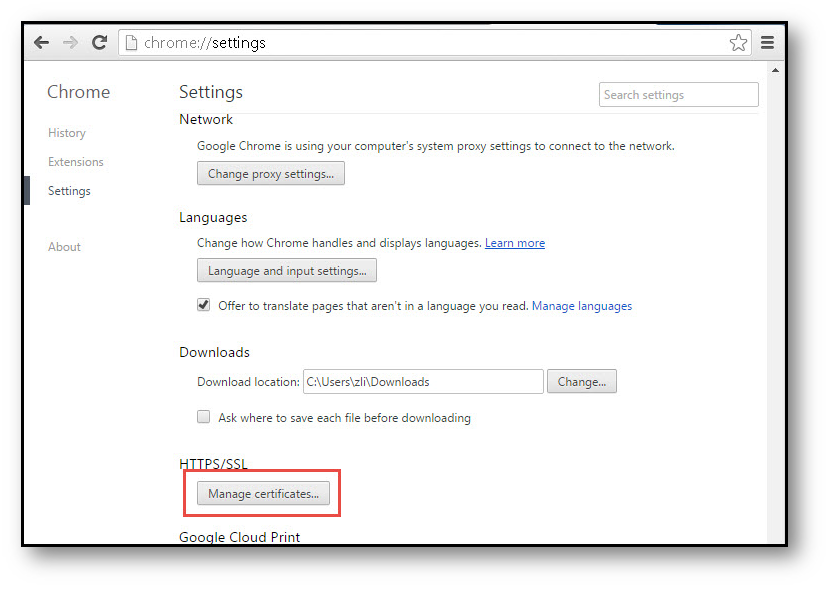The image size is (830, 589).
Task: Open History in the sidebar
Action: [67, 133]
